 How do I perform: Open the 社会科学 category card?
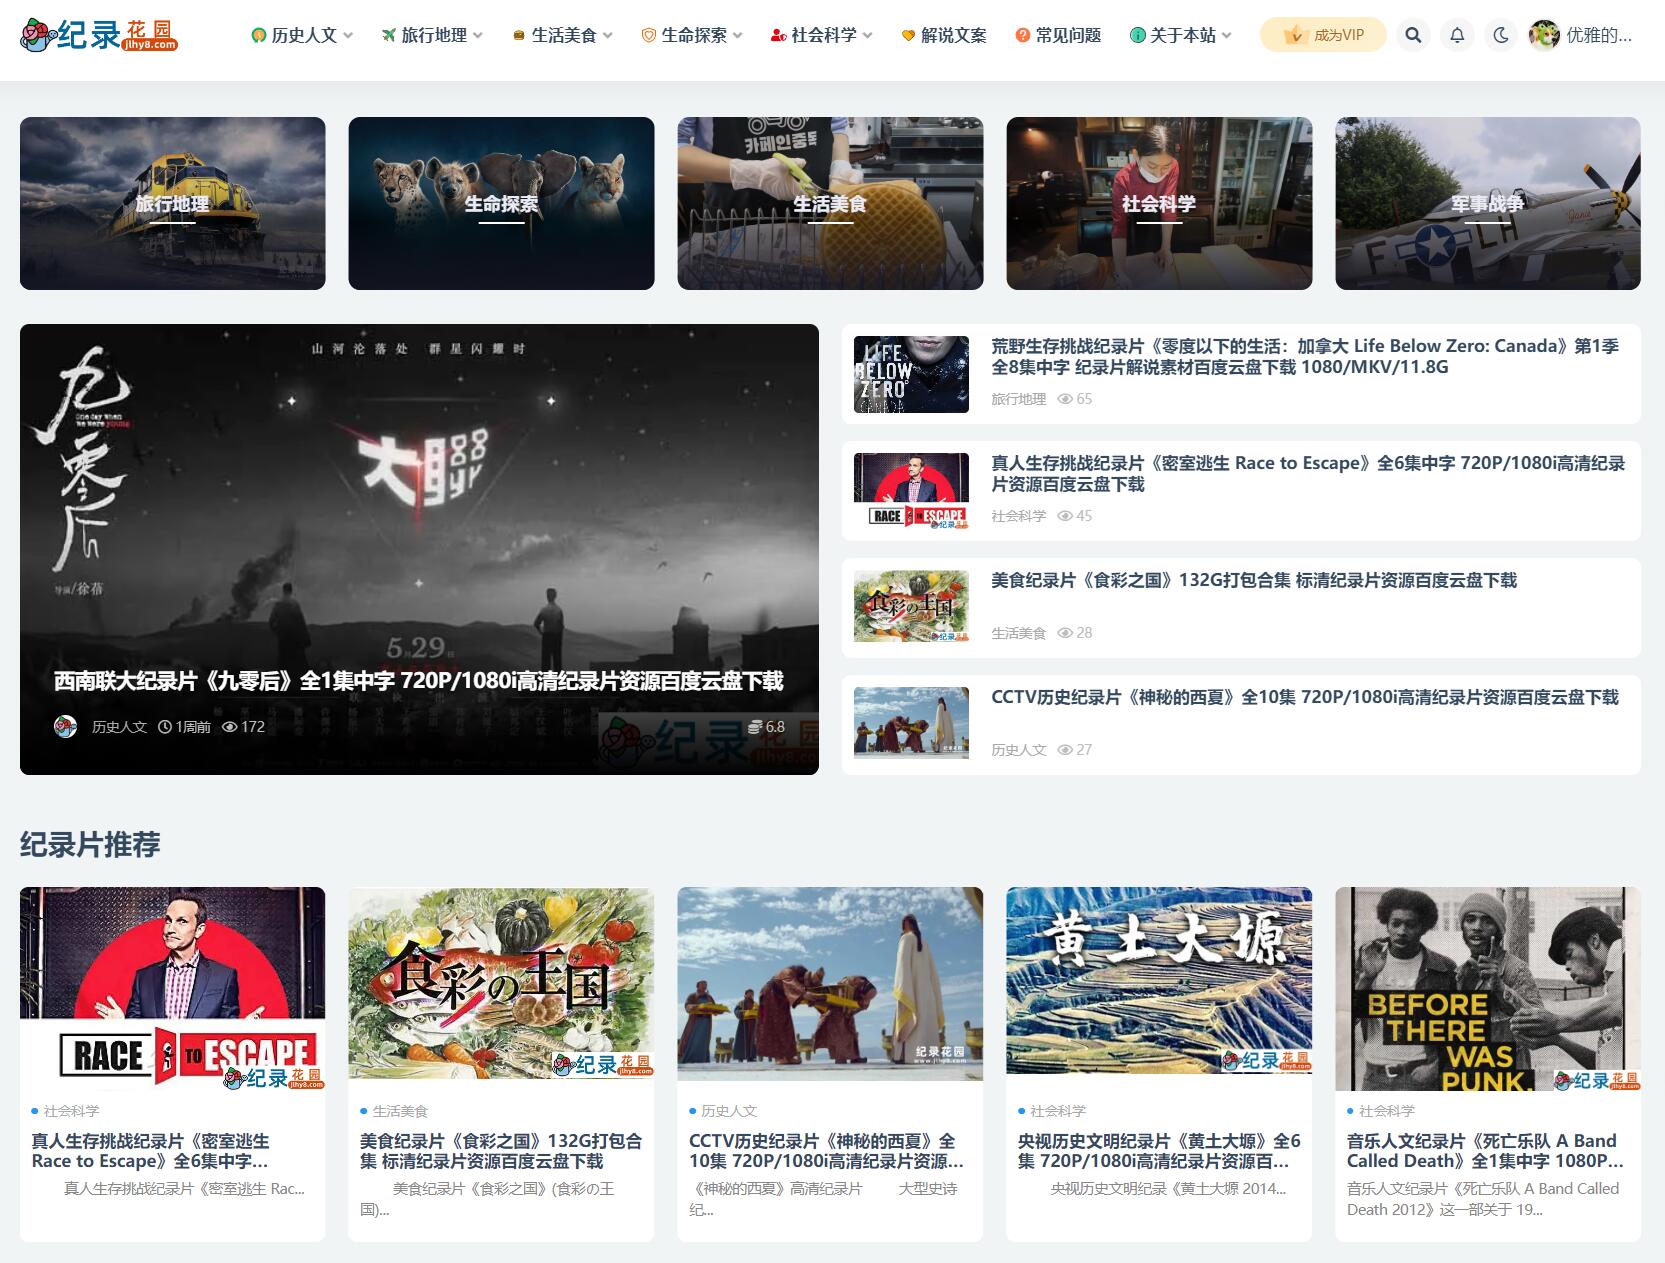(1159, 203)
